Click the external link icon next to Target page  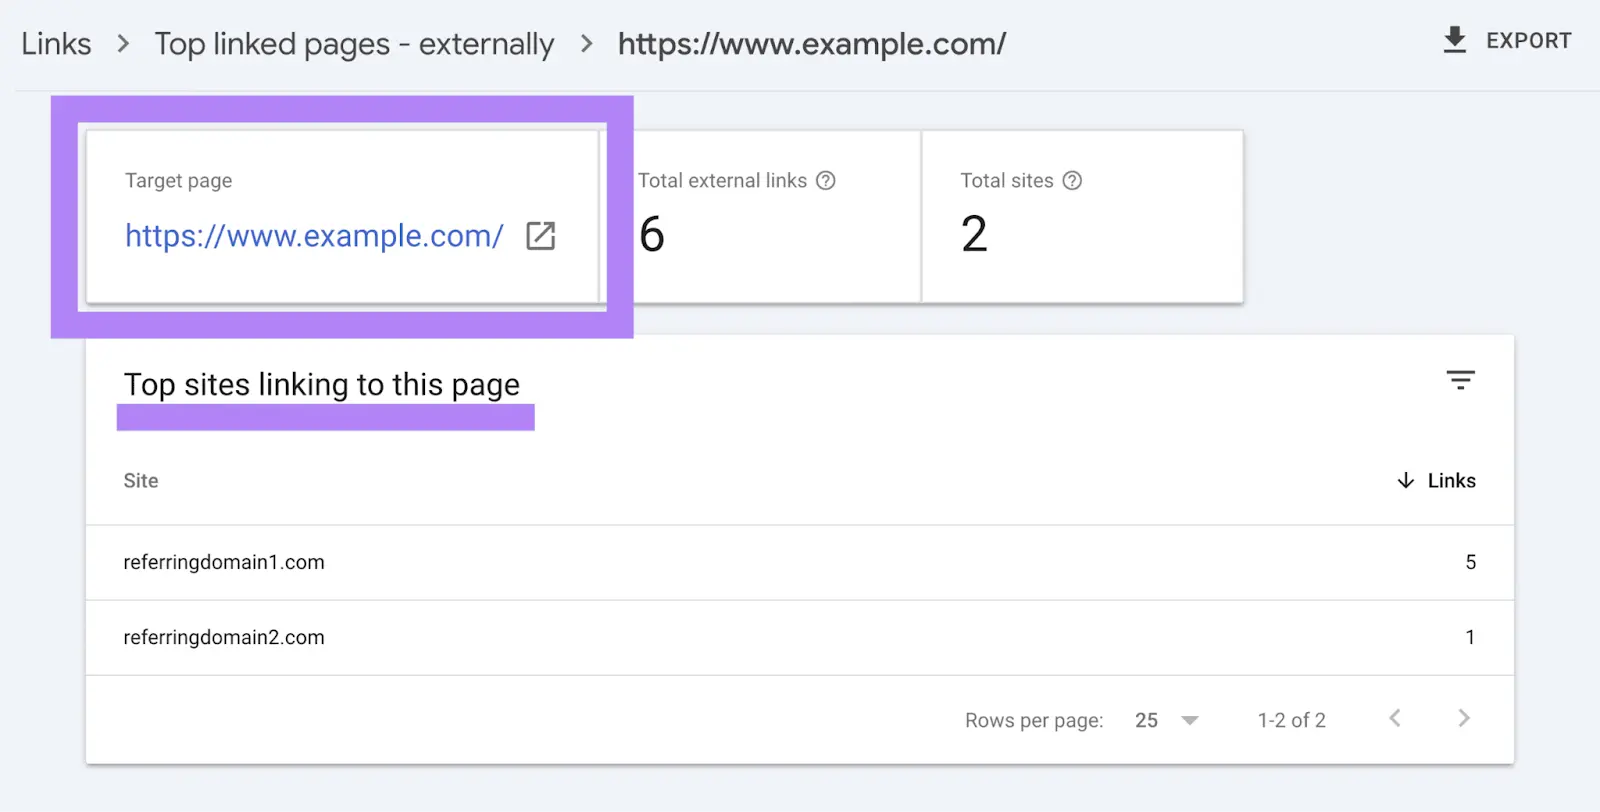540,236
